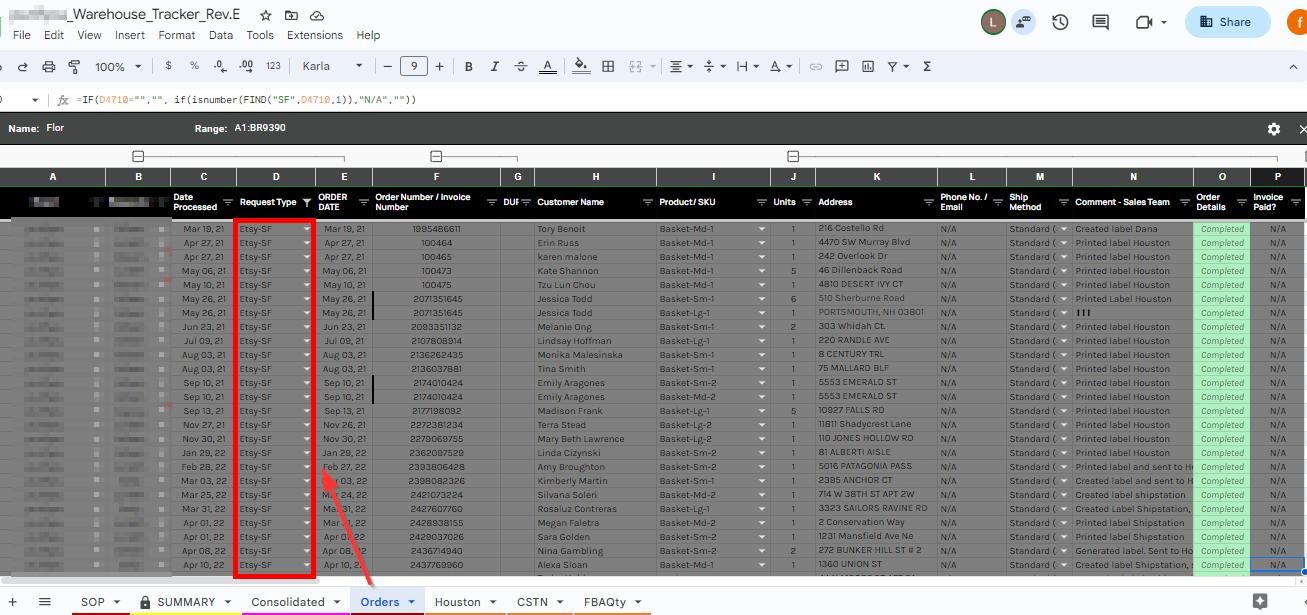Click the insert comment icon
The height and width of the screenshot is (615, 1307).
coord(842,67)
